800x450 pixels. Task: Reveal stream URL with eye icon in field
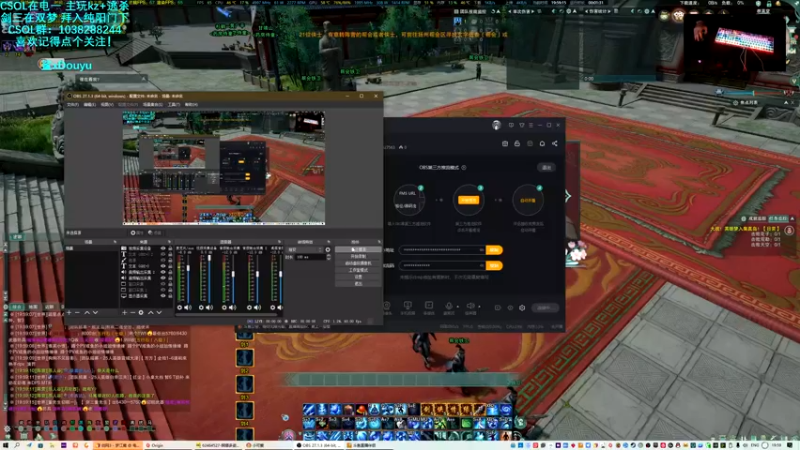(481, 250)
